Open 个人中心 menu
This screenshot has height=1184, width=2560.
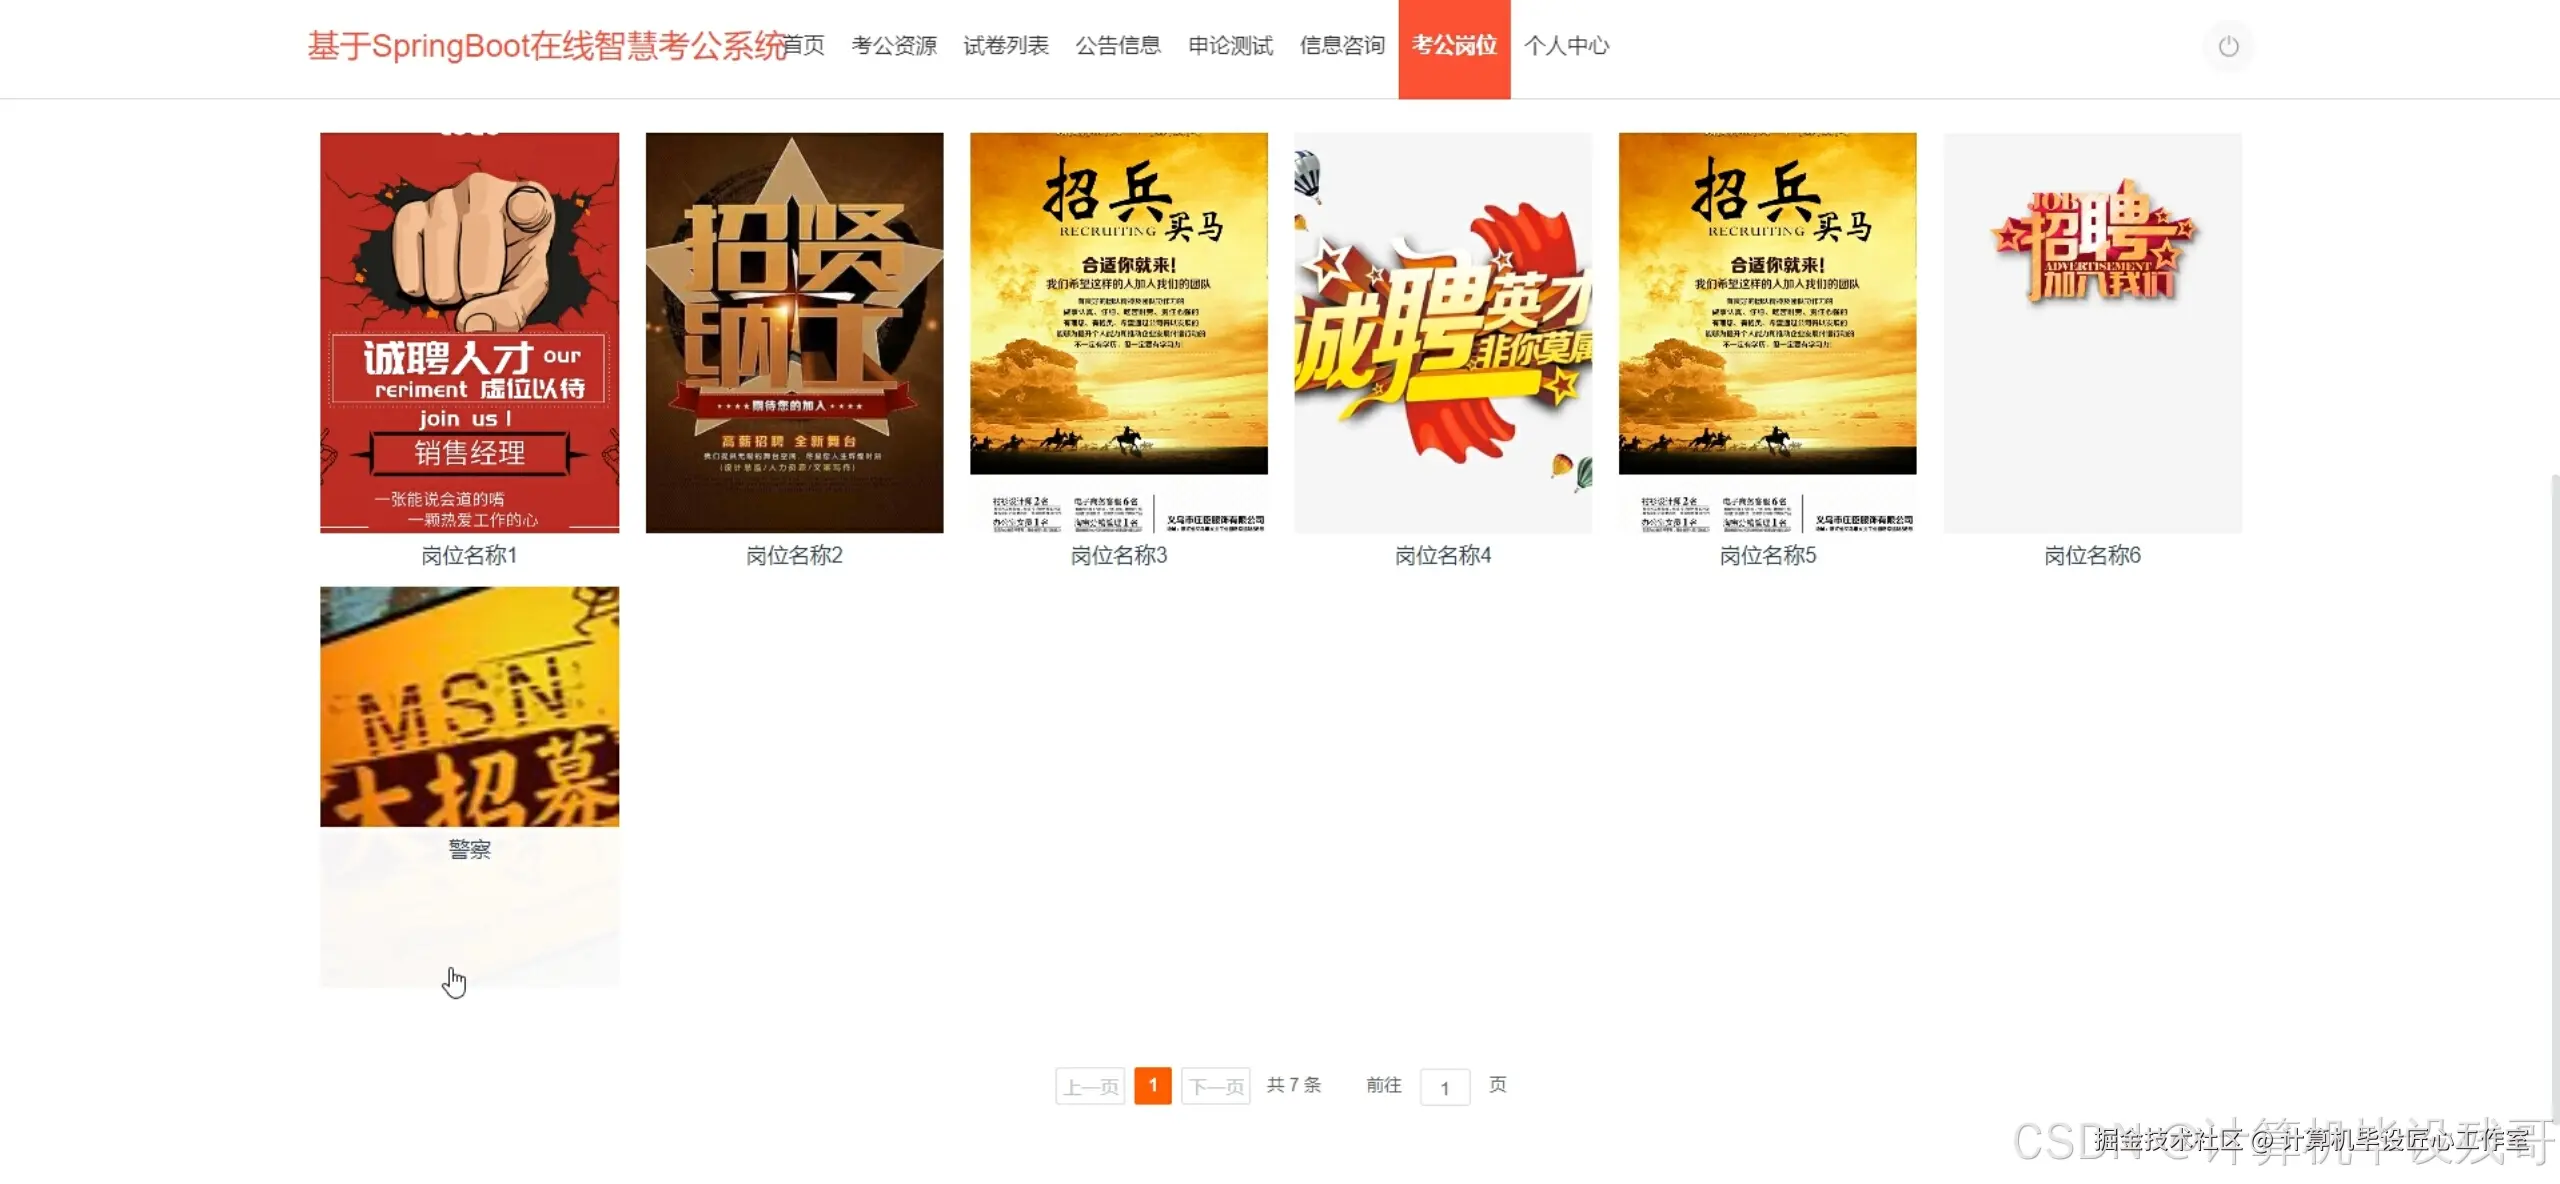1566,46
